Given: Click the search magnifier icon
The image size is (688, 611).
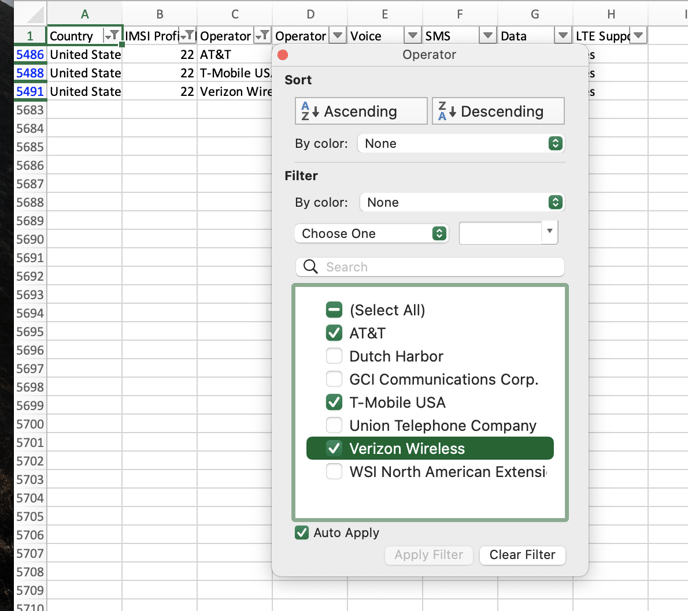Looking at the screenshot, I should coord(310,267).
